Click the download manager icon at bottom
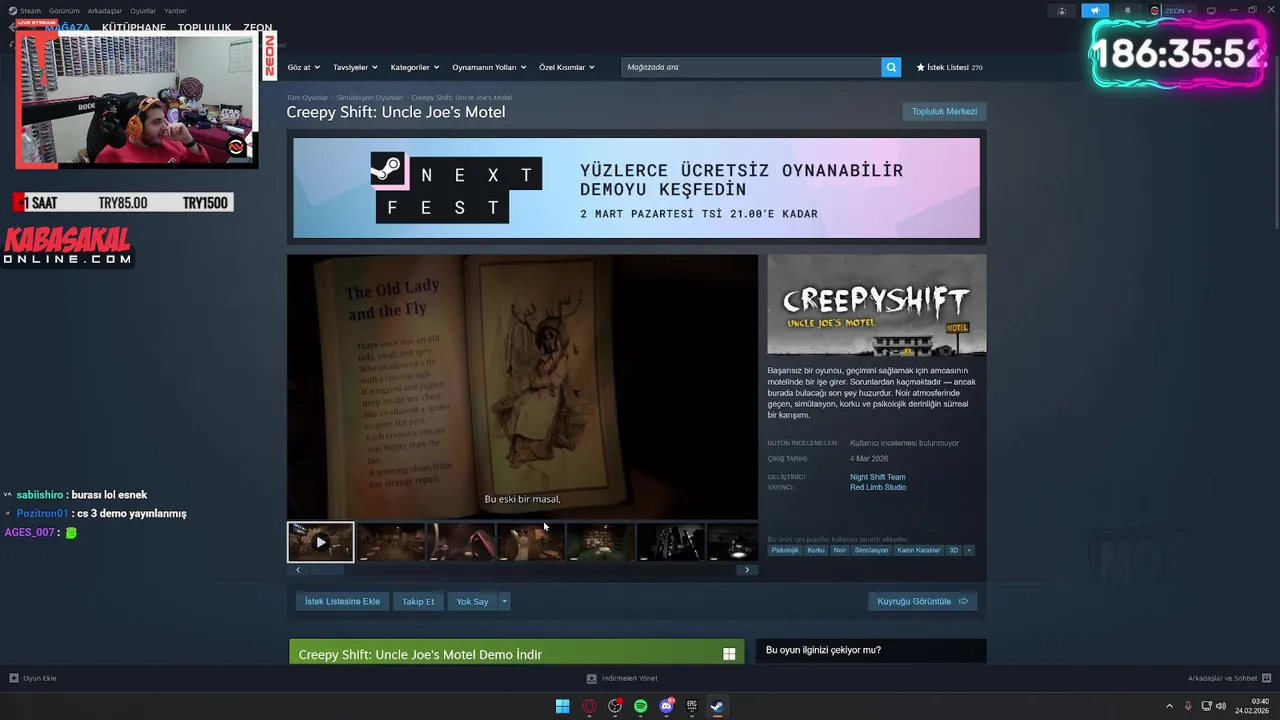 click(591, 678)
